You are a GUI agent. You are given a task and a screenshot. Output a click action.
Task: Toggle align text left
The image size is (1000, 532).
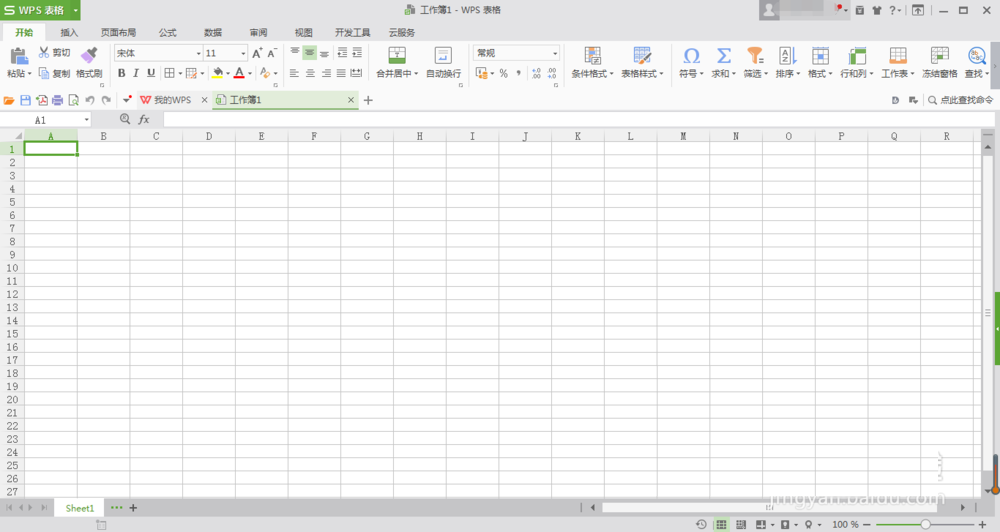294,73
